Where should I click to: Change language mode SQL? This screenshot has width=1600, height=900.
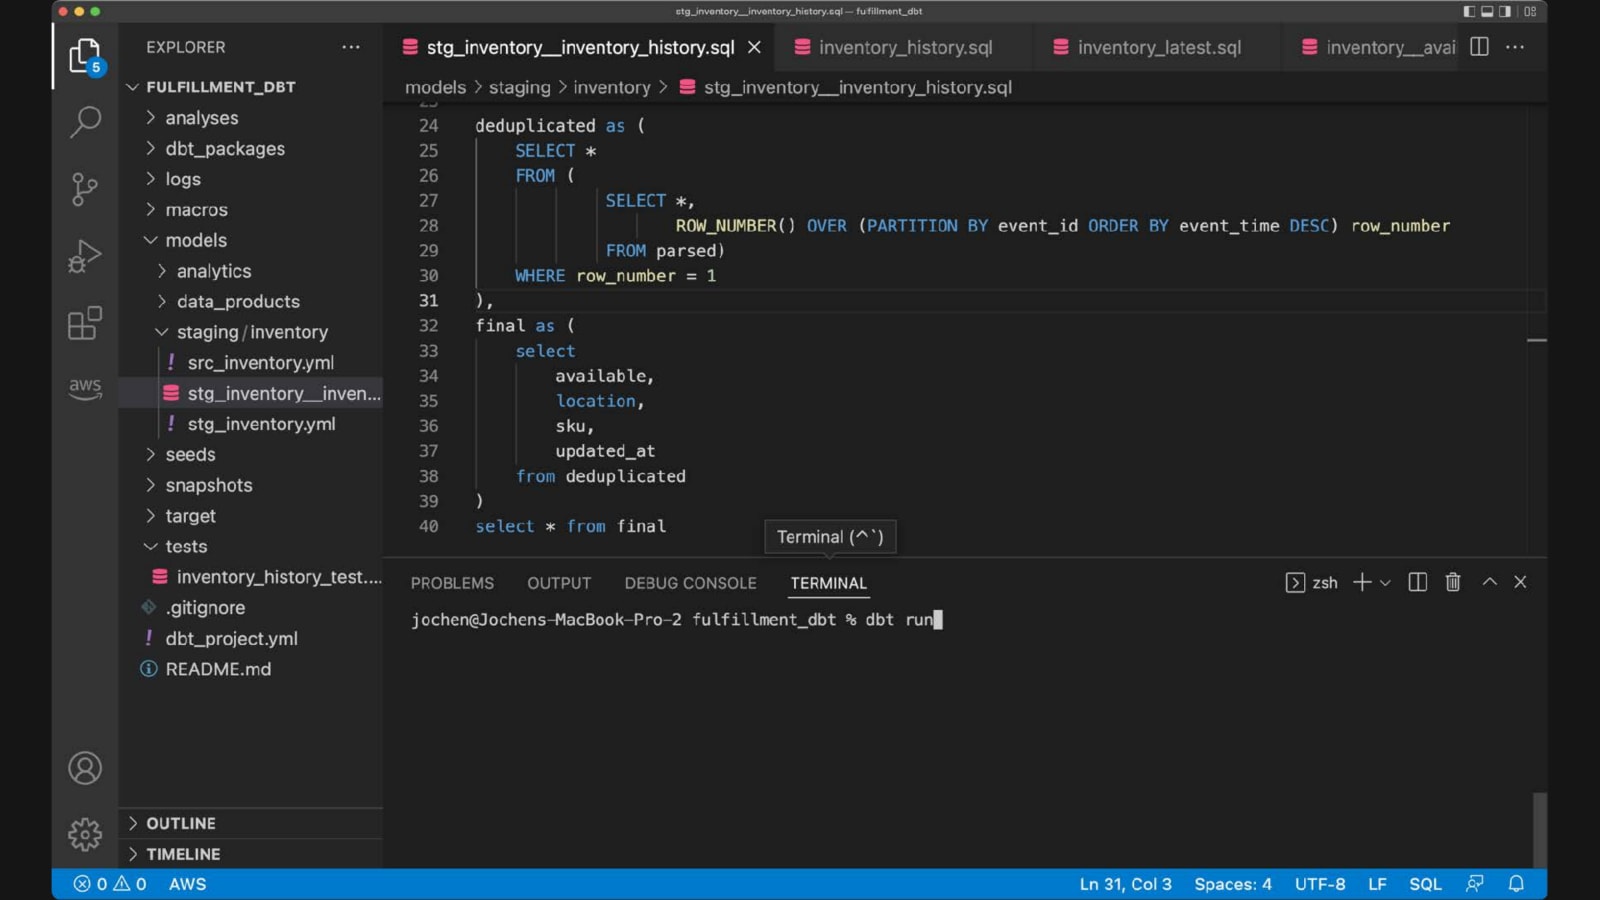[x=1425, y=884]
